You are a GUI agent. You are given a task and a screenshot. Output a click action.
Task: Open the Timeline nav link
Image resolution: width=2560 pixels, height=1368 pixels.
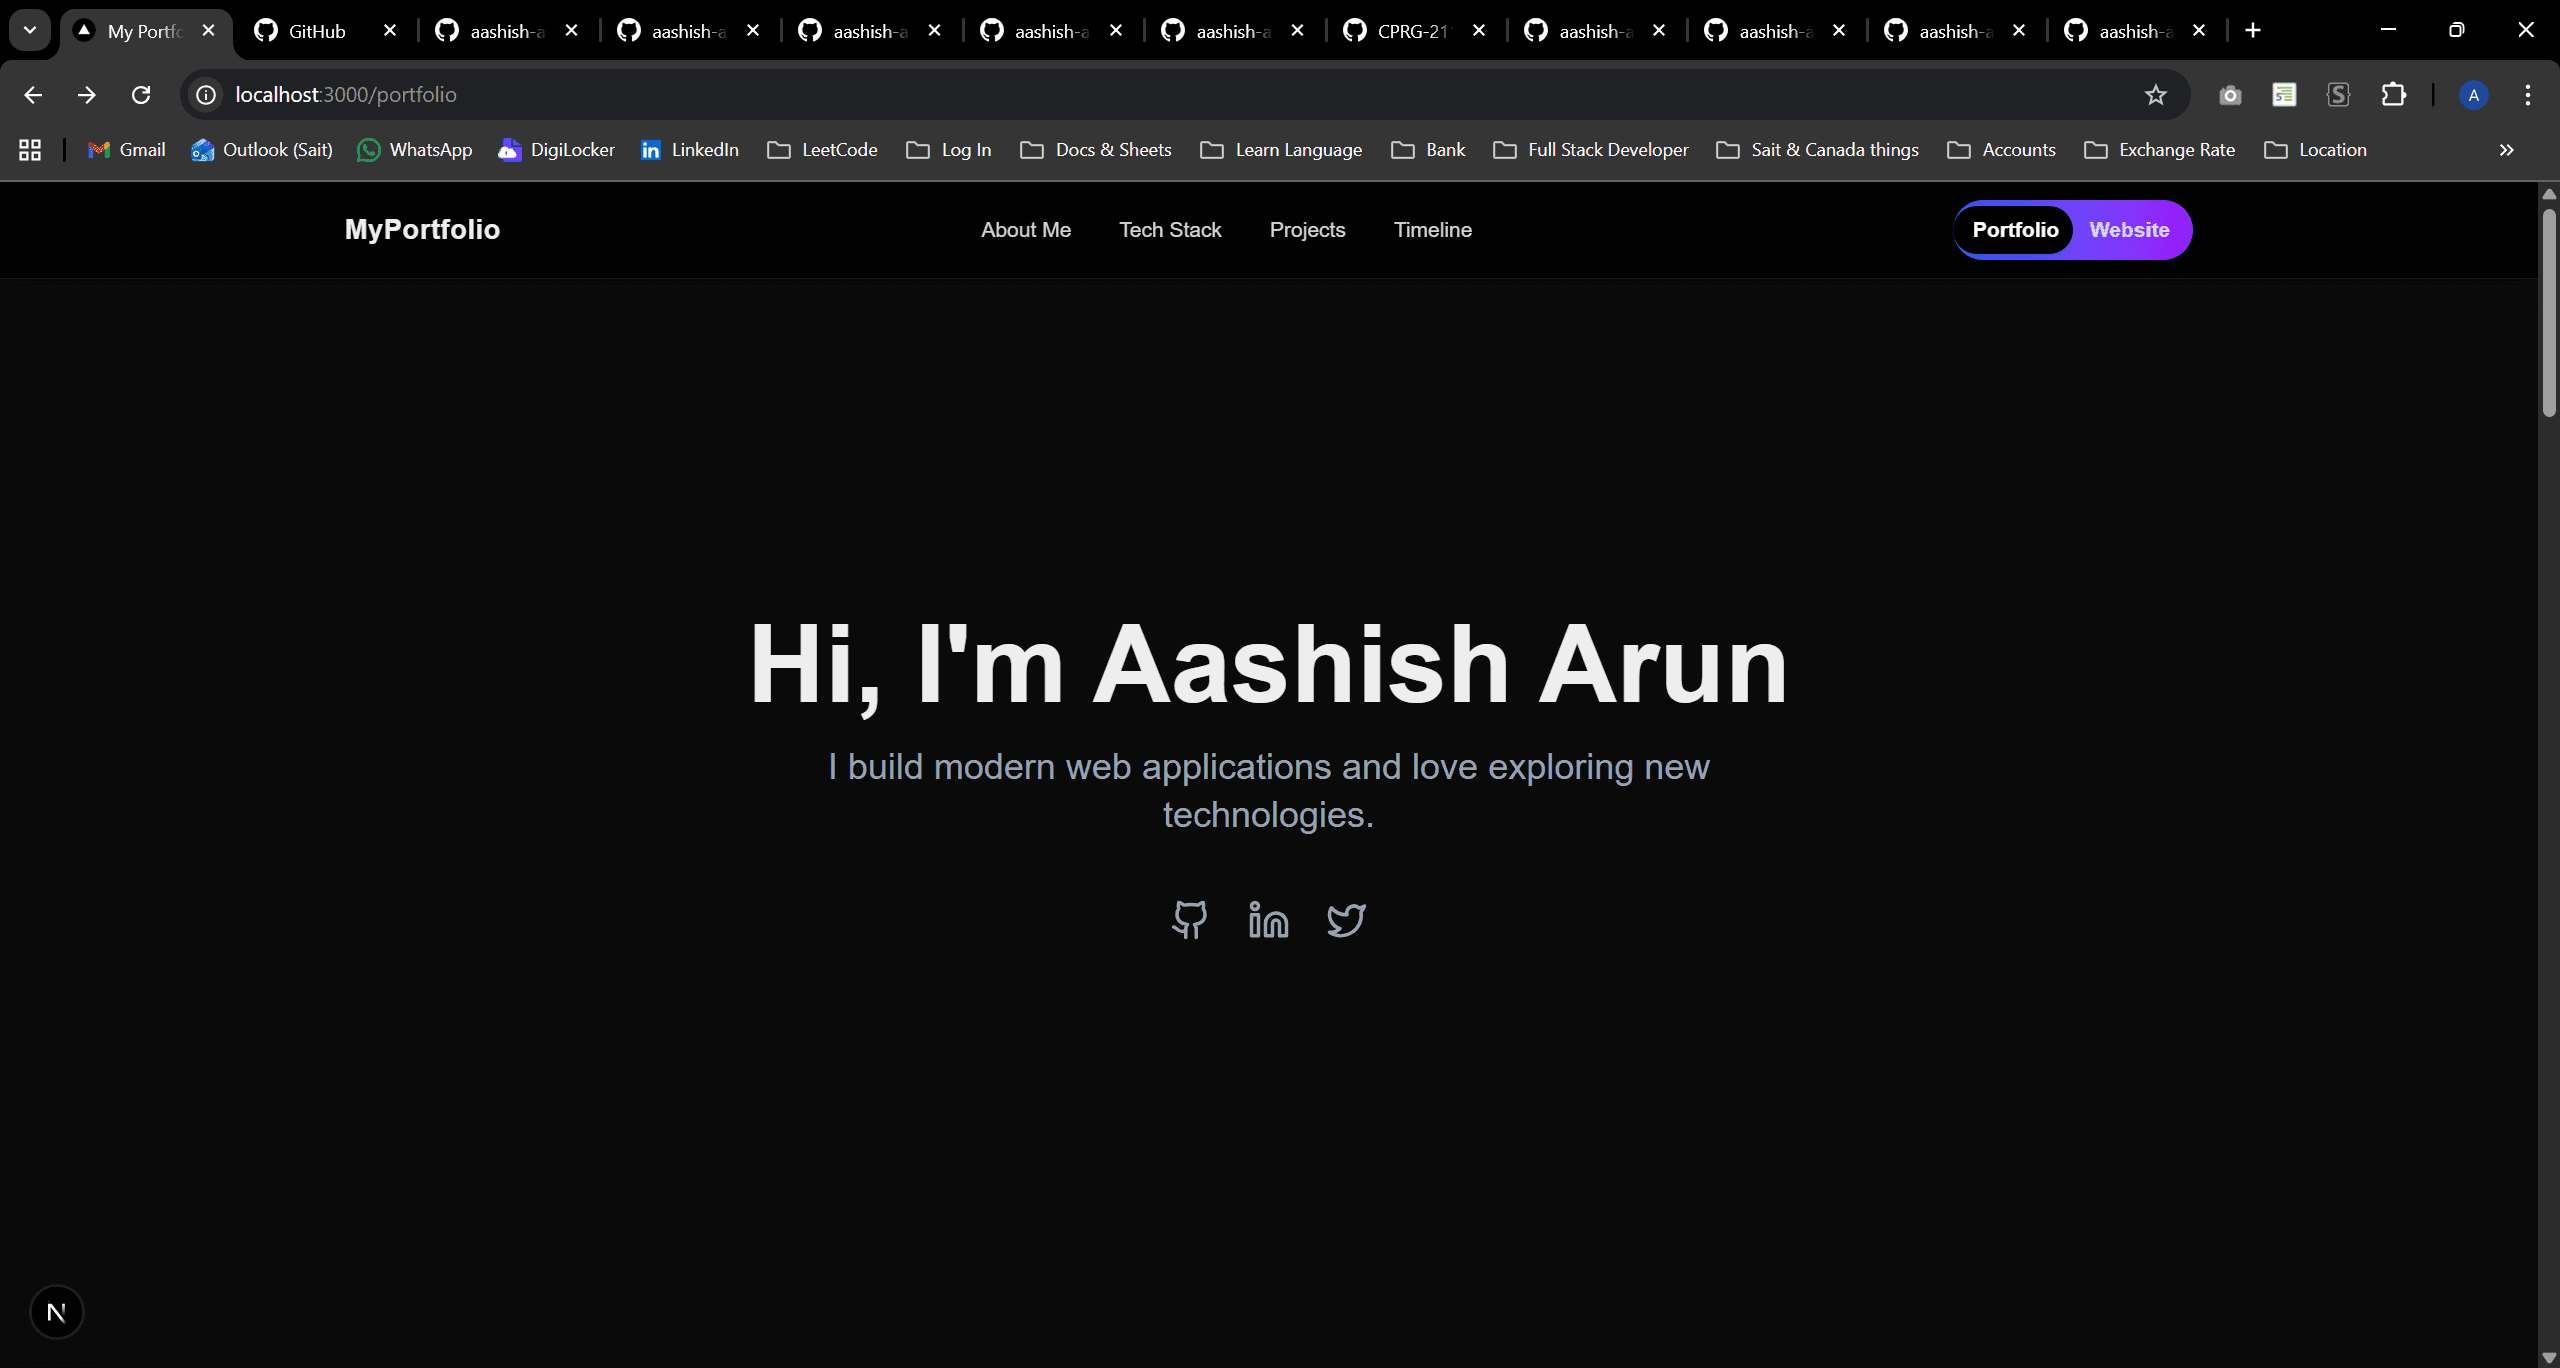pyautogui.click(x=1432, y=230)
